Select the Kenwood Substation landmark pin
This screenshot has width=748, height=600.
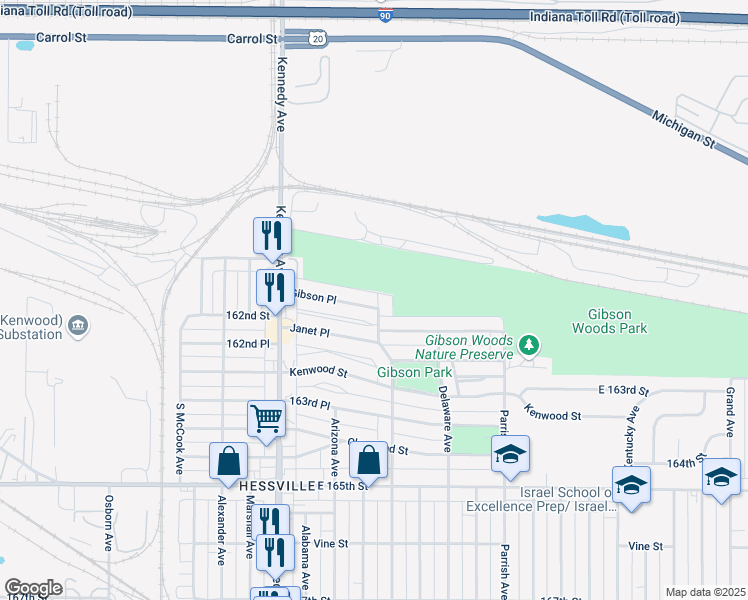click(x=78, y=326)
